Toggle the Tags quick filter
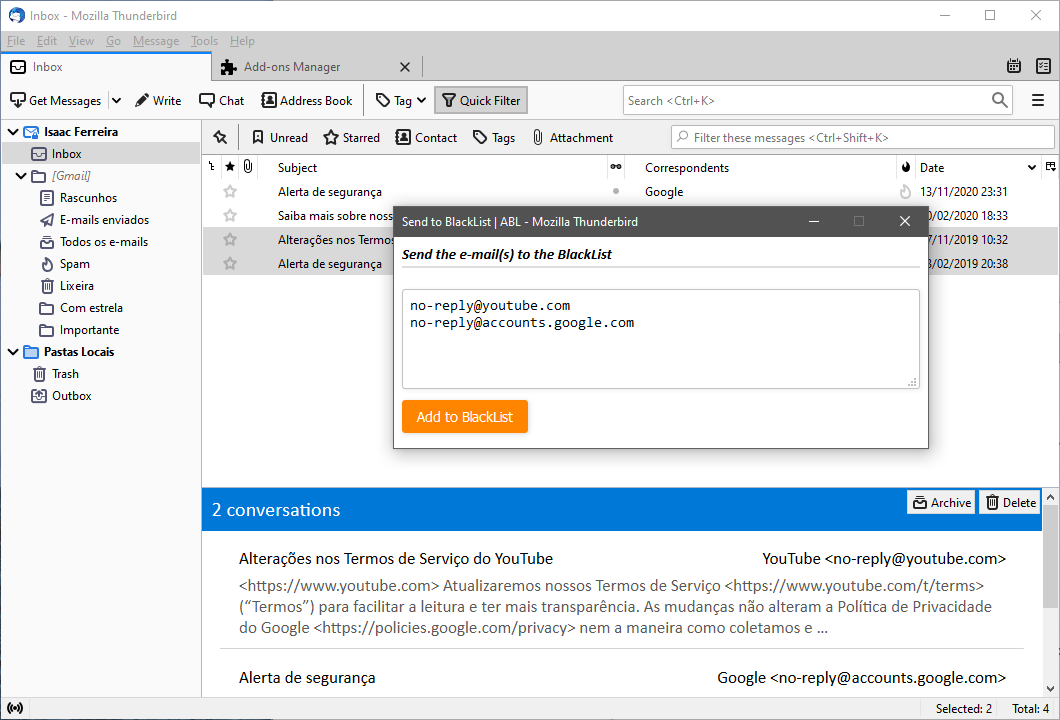This screenshot has height=720, width=1060. click(494, 138)
